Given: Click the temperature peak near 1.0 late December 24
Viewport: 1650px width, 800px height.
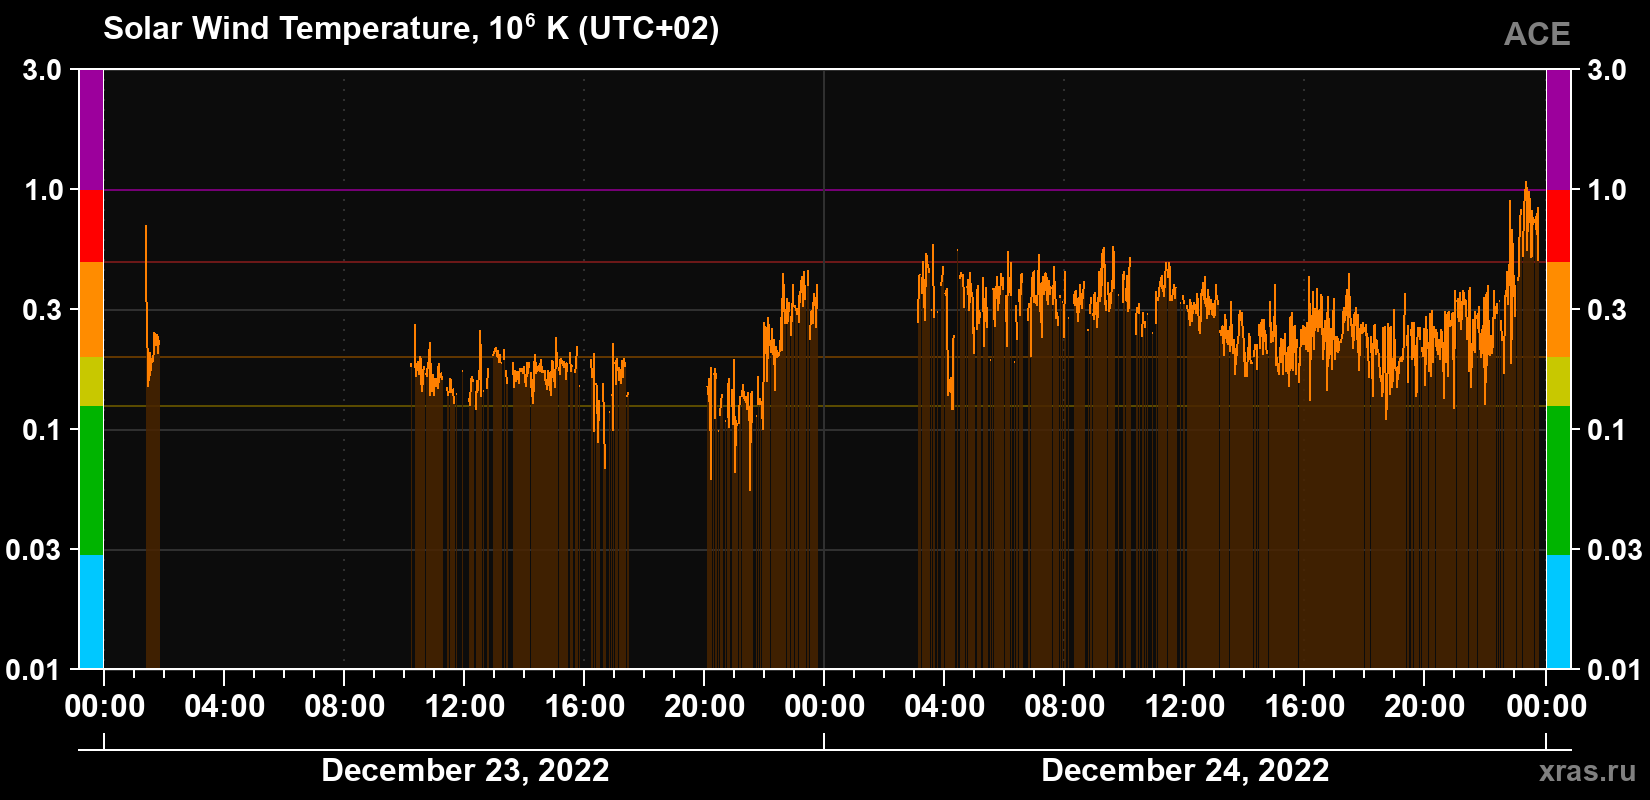Looking at the screenshot, I should point(1526,184).
